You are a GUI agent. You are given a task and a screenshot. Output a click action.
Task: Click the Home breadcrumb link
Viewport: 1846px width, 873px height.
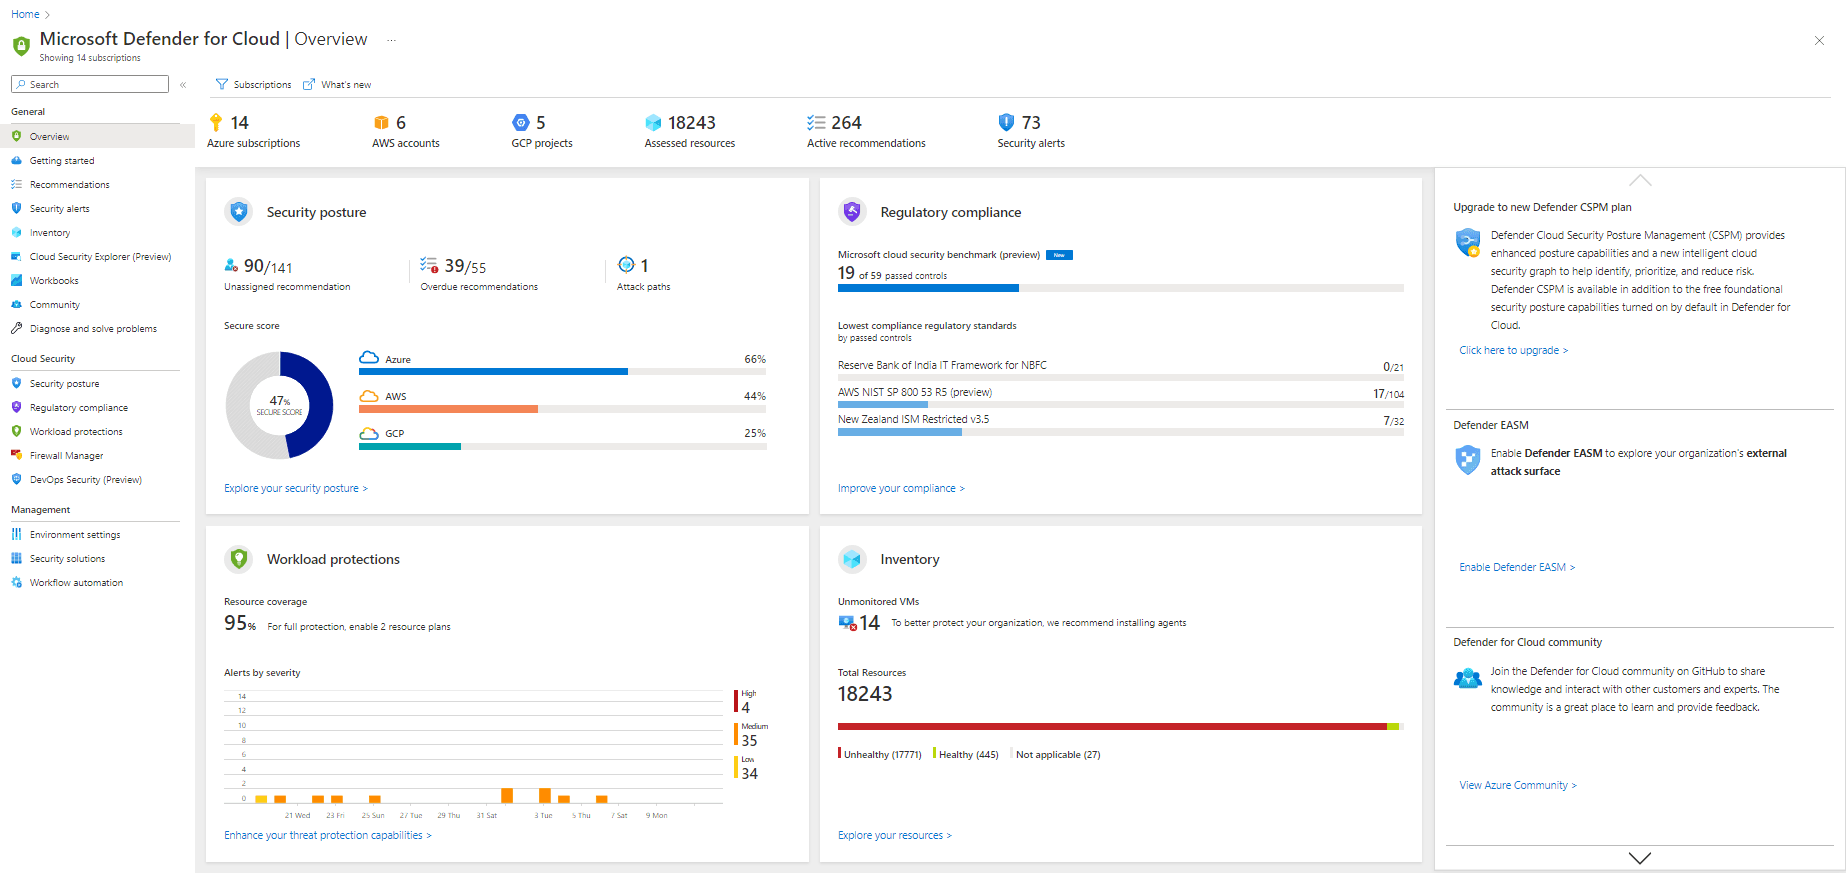pyautogui.click(x=25, y=14)
